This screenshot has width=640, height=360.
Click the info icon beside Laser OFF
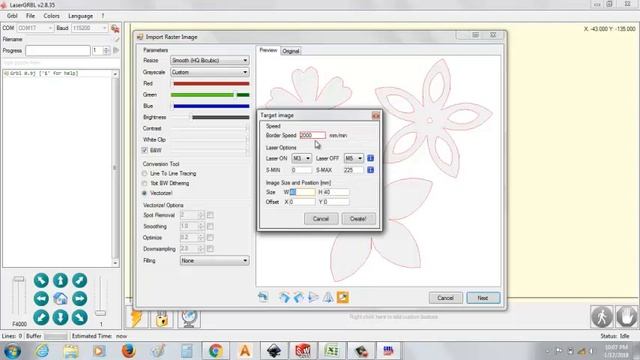click(370, 158)
